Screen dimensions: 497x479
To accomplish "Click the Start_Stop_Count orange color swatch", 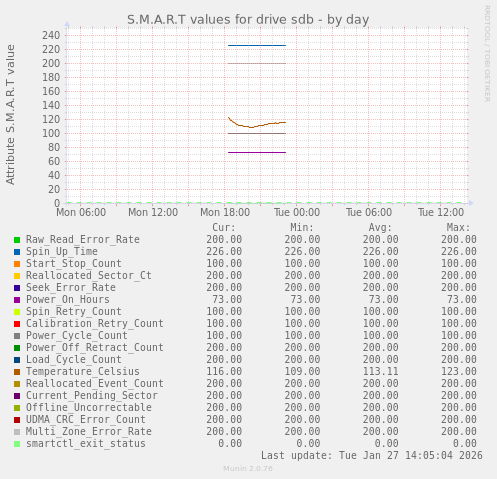I will point(17,264).
